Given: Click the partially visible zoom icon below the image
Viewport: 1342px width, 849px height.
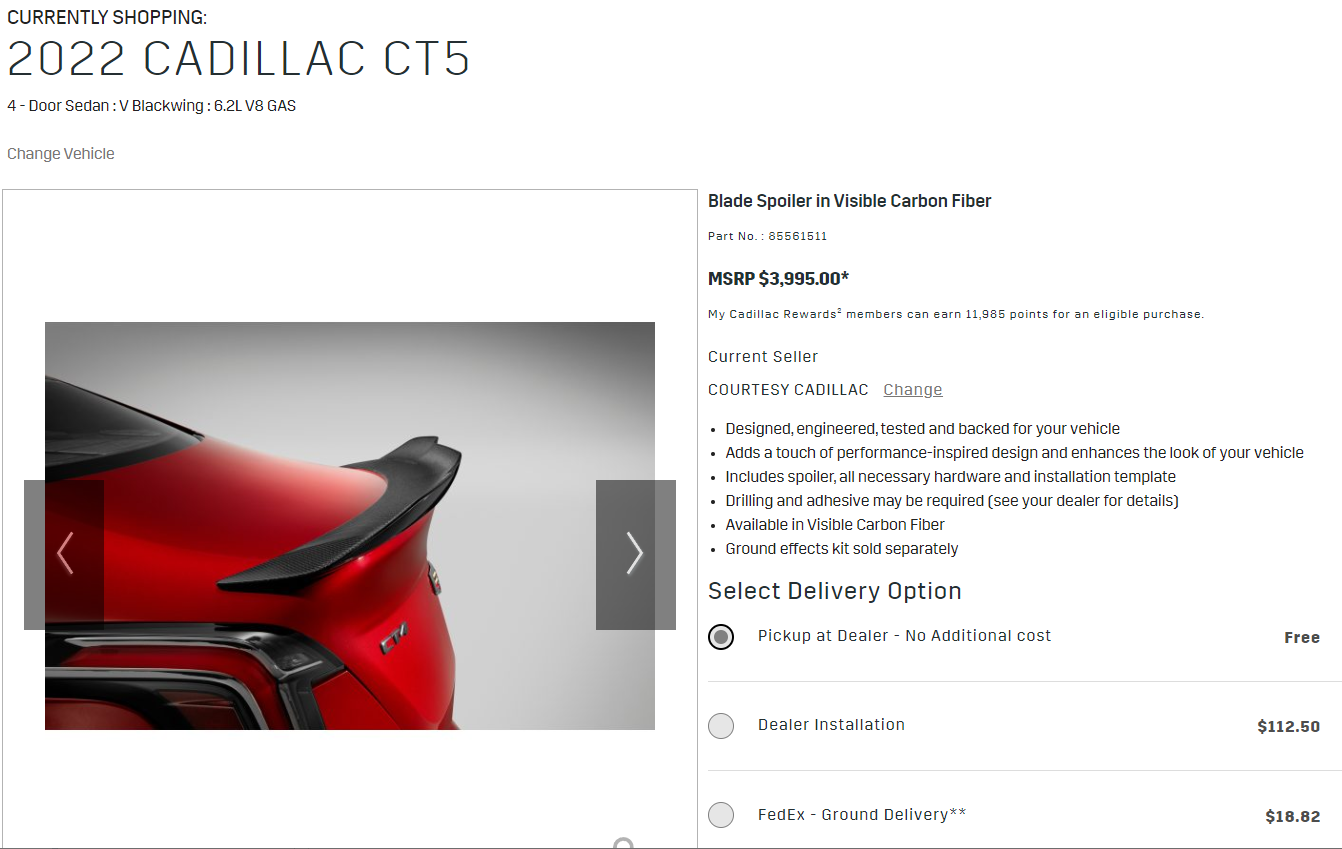Looking at the screenshot, I should point(623,843).
